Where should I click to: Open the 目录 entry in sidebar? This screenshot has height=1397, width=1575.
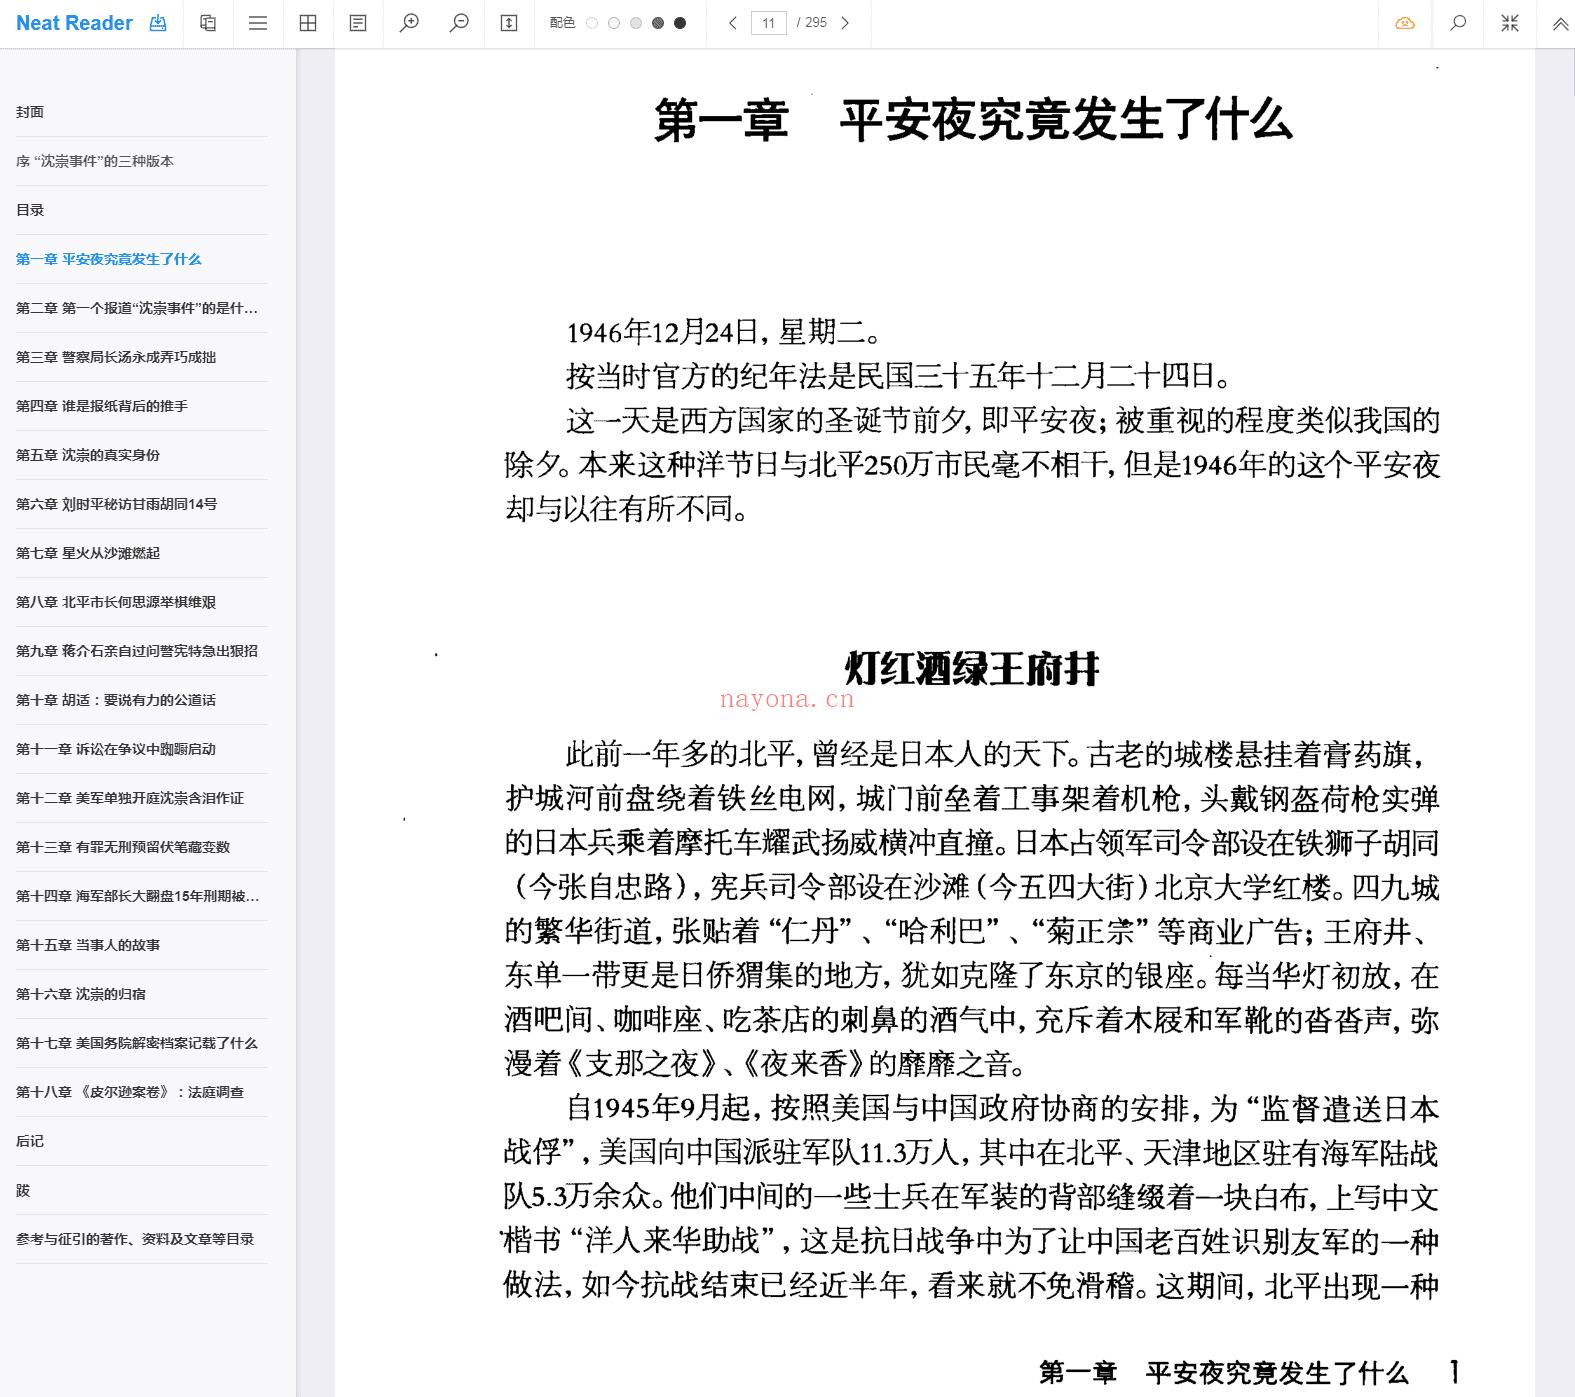[x=142, y=210]
